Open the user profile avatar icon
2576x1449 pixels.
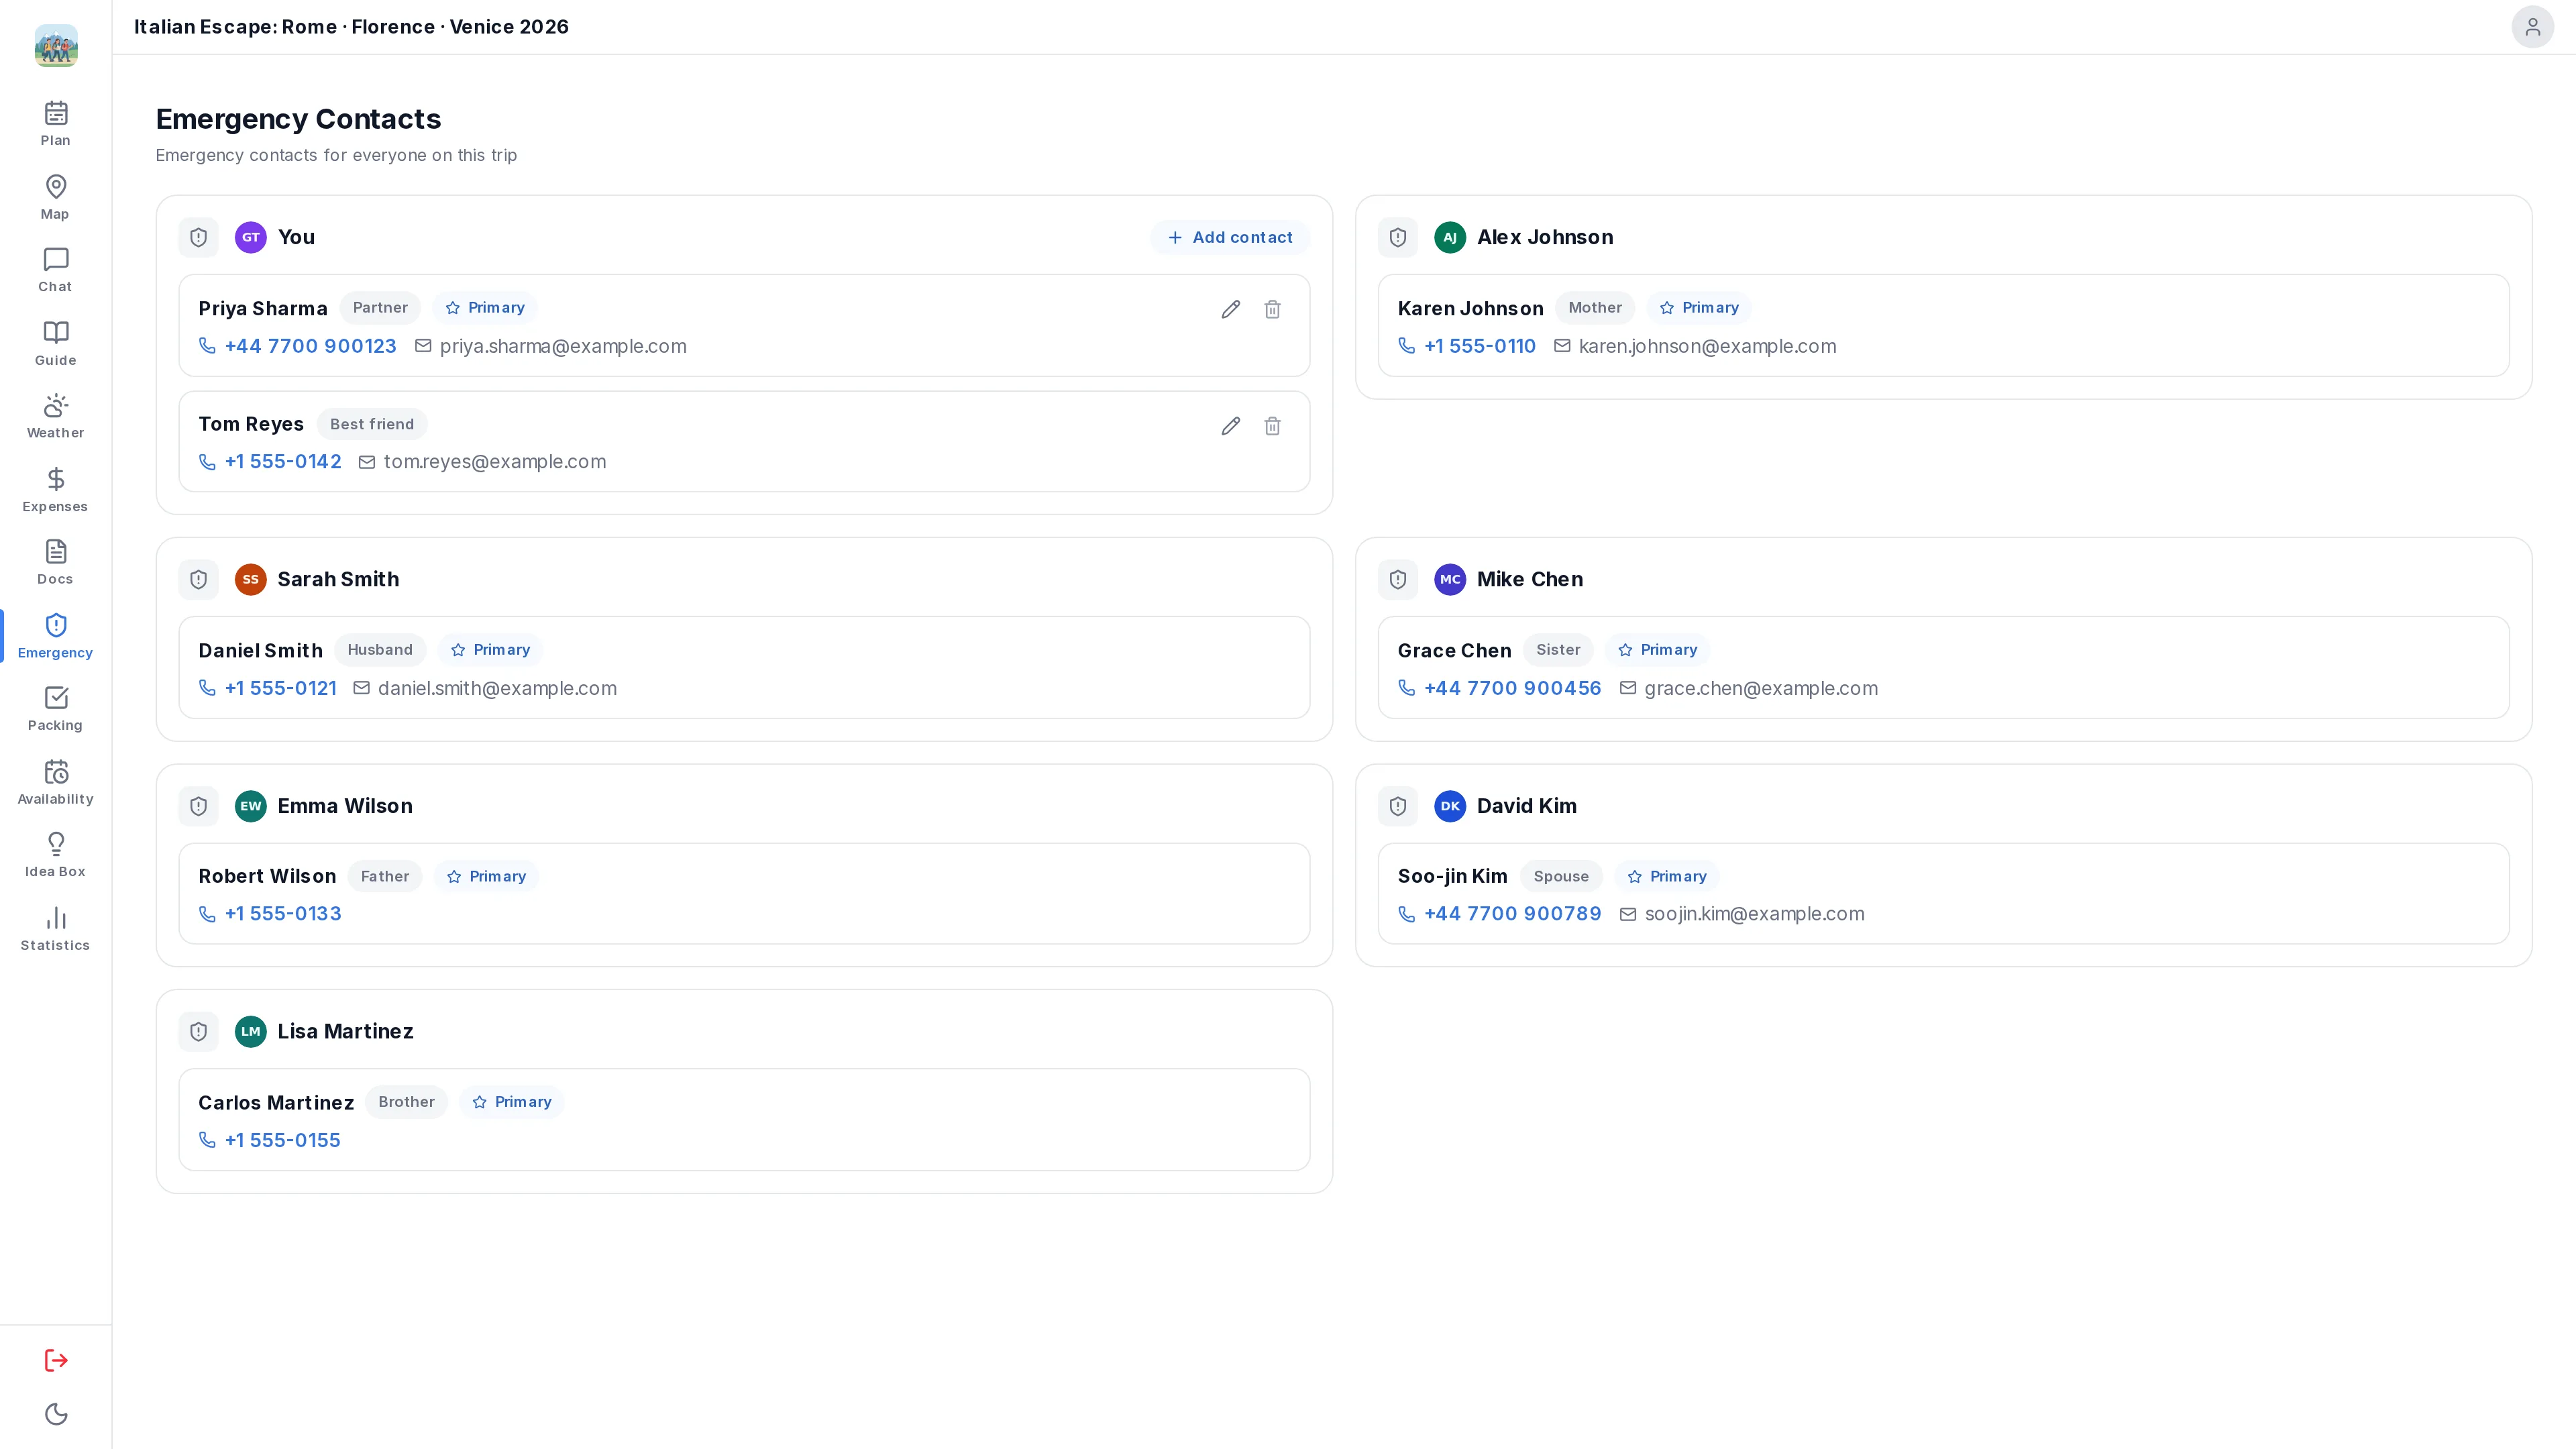pyautogui.click(x=2532, y=27)
